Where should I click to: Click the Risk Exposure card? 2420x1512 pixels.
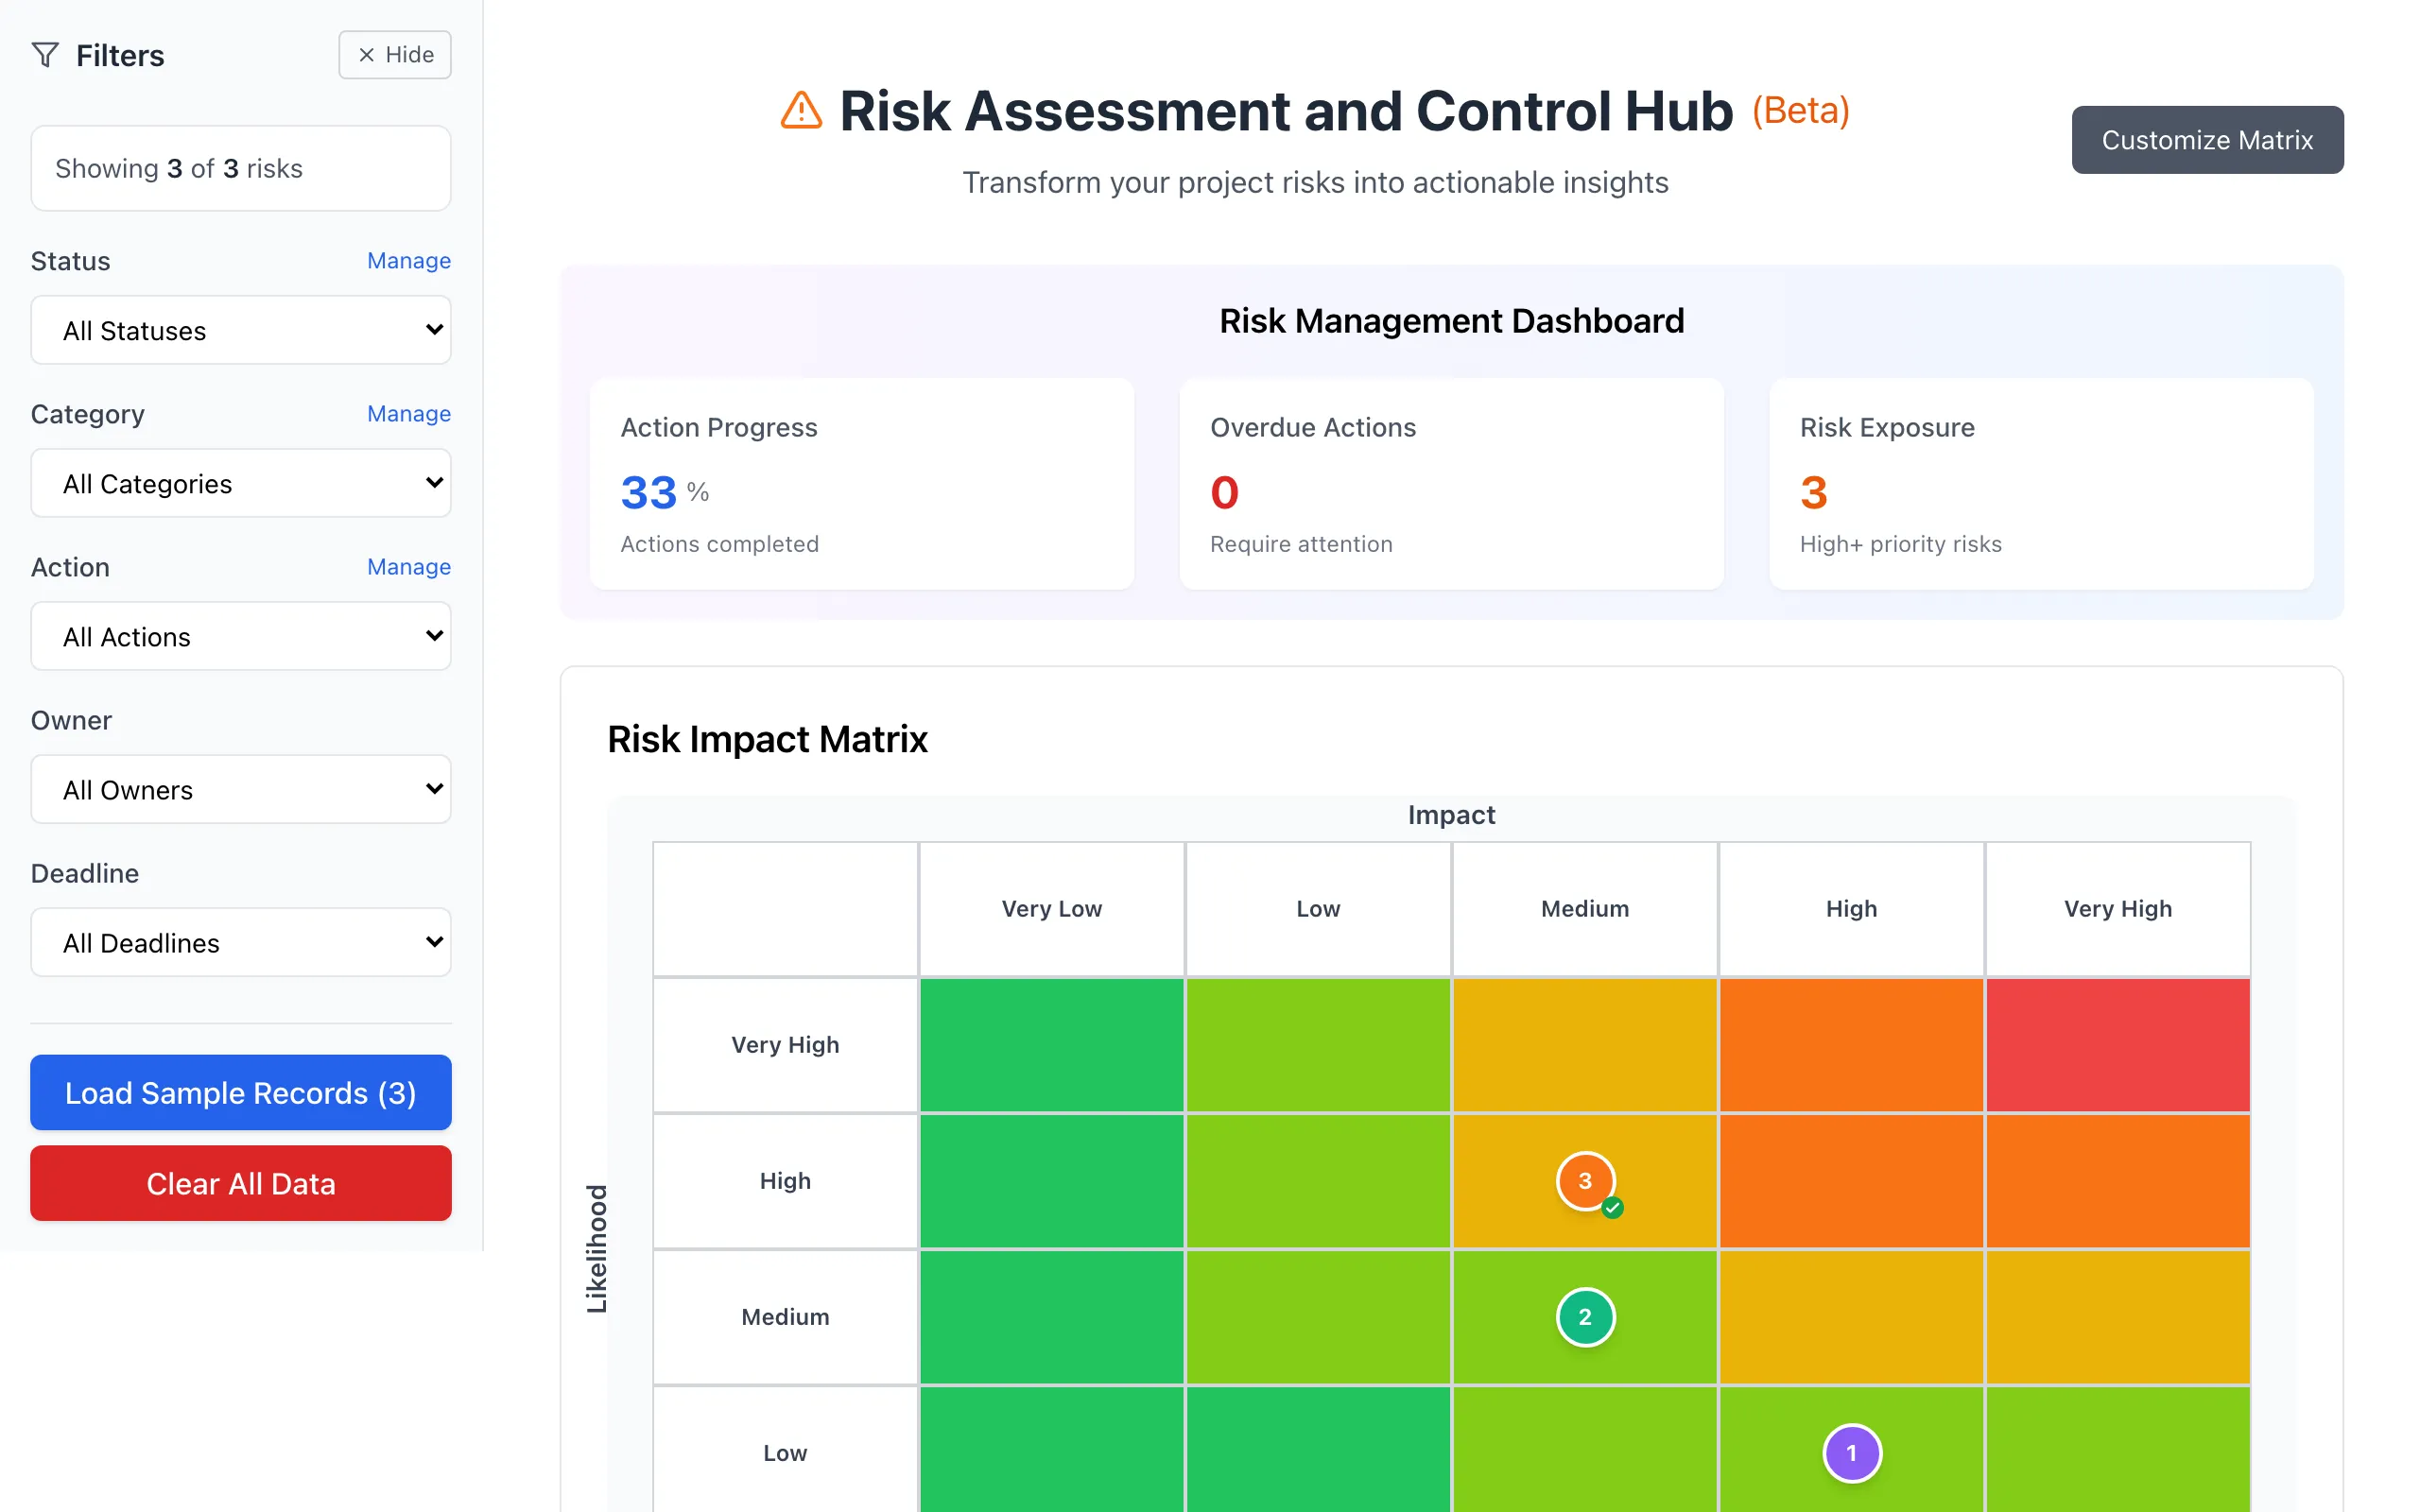tap(2041, 484)
